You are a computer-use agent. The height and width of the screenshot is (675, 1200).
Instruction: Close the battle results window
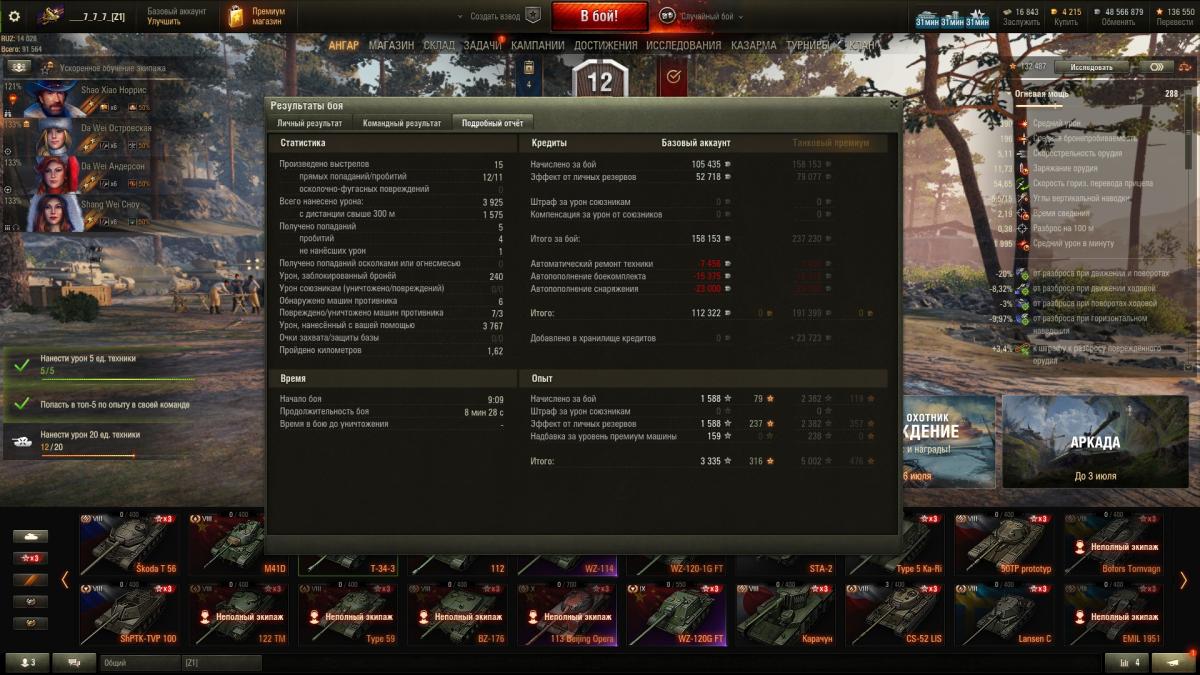(894, 103)
